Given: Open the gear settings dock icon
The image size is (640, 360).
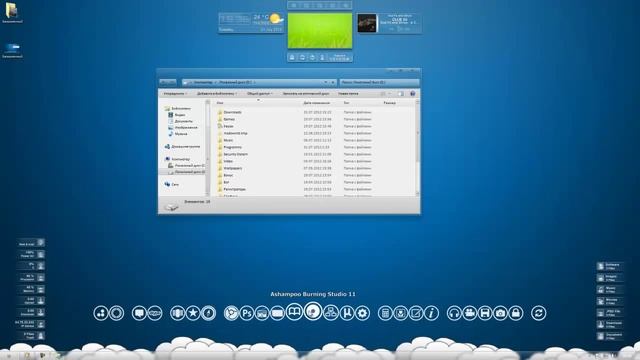Looking at the screenshot, I should [x=362, y=313].
